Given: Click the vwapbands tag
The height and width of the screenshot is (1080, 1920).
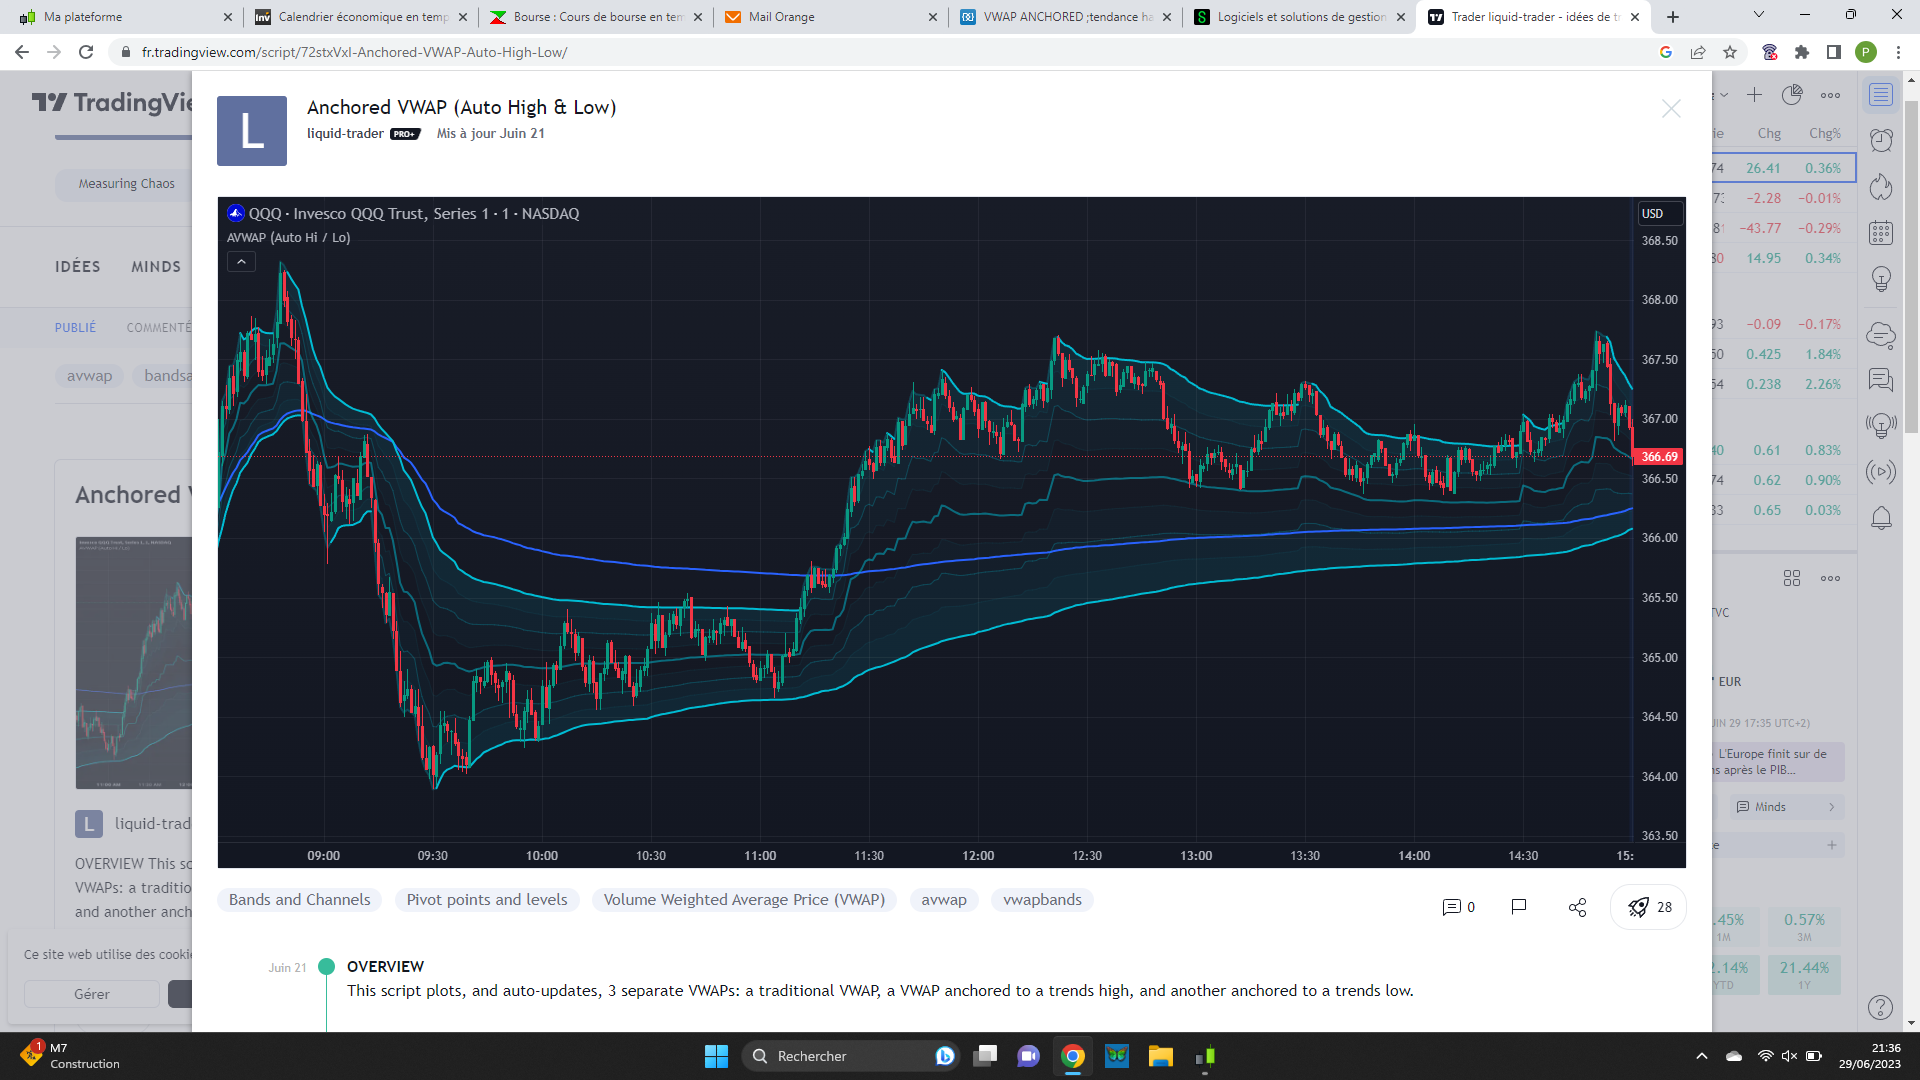Looking at the screenshot, I should pyautogui.click(x=1042, y=900).
